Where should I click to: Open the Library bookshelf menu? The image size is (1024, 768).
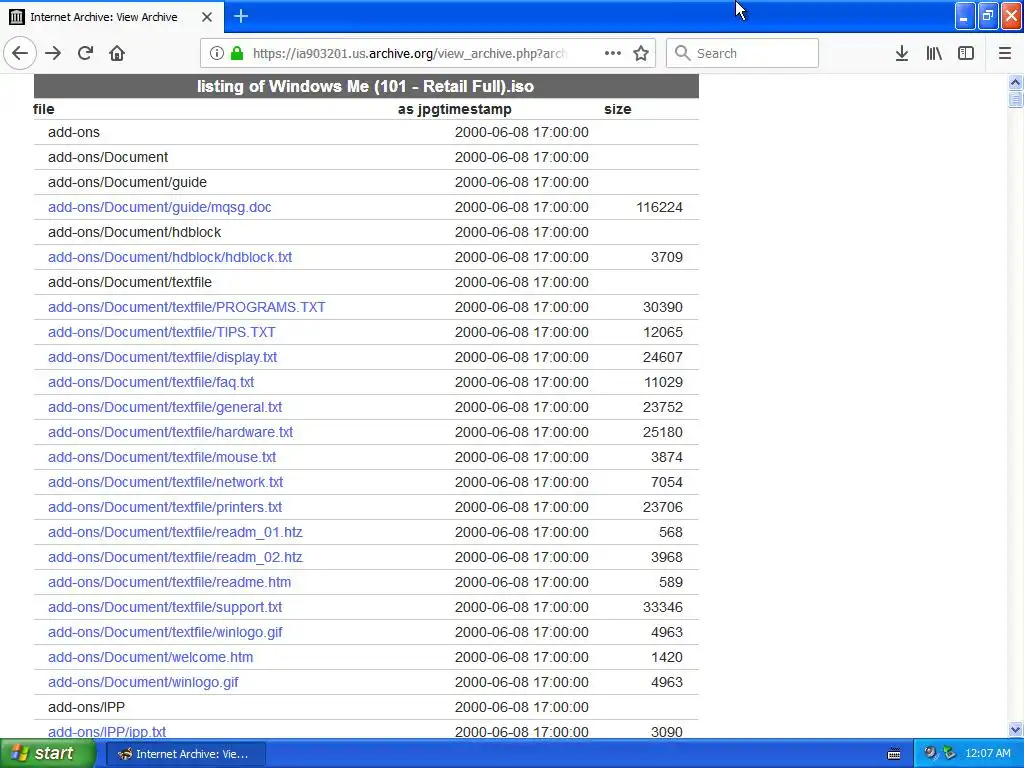pyautogui.click(x=934, y=54)
